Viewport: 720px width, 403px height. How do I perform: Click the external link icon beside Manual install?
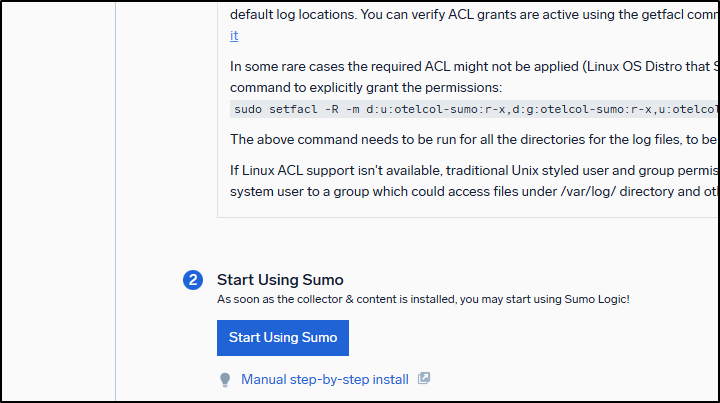tap(424, 379)
